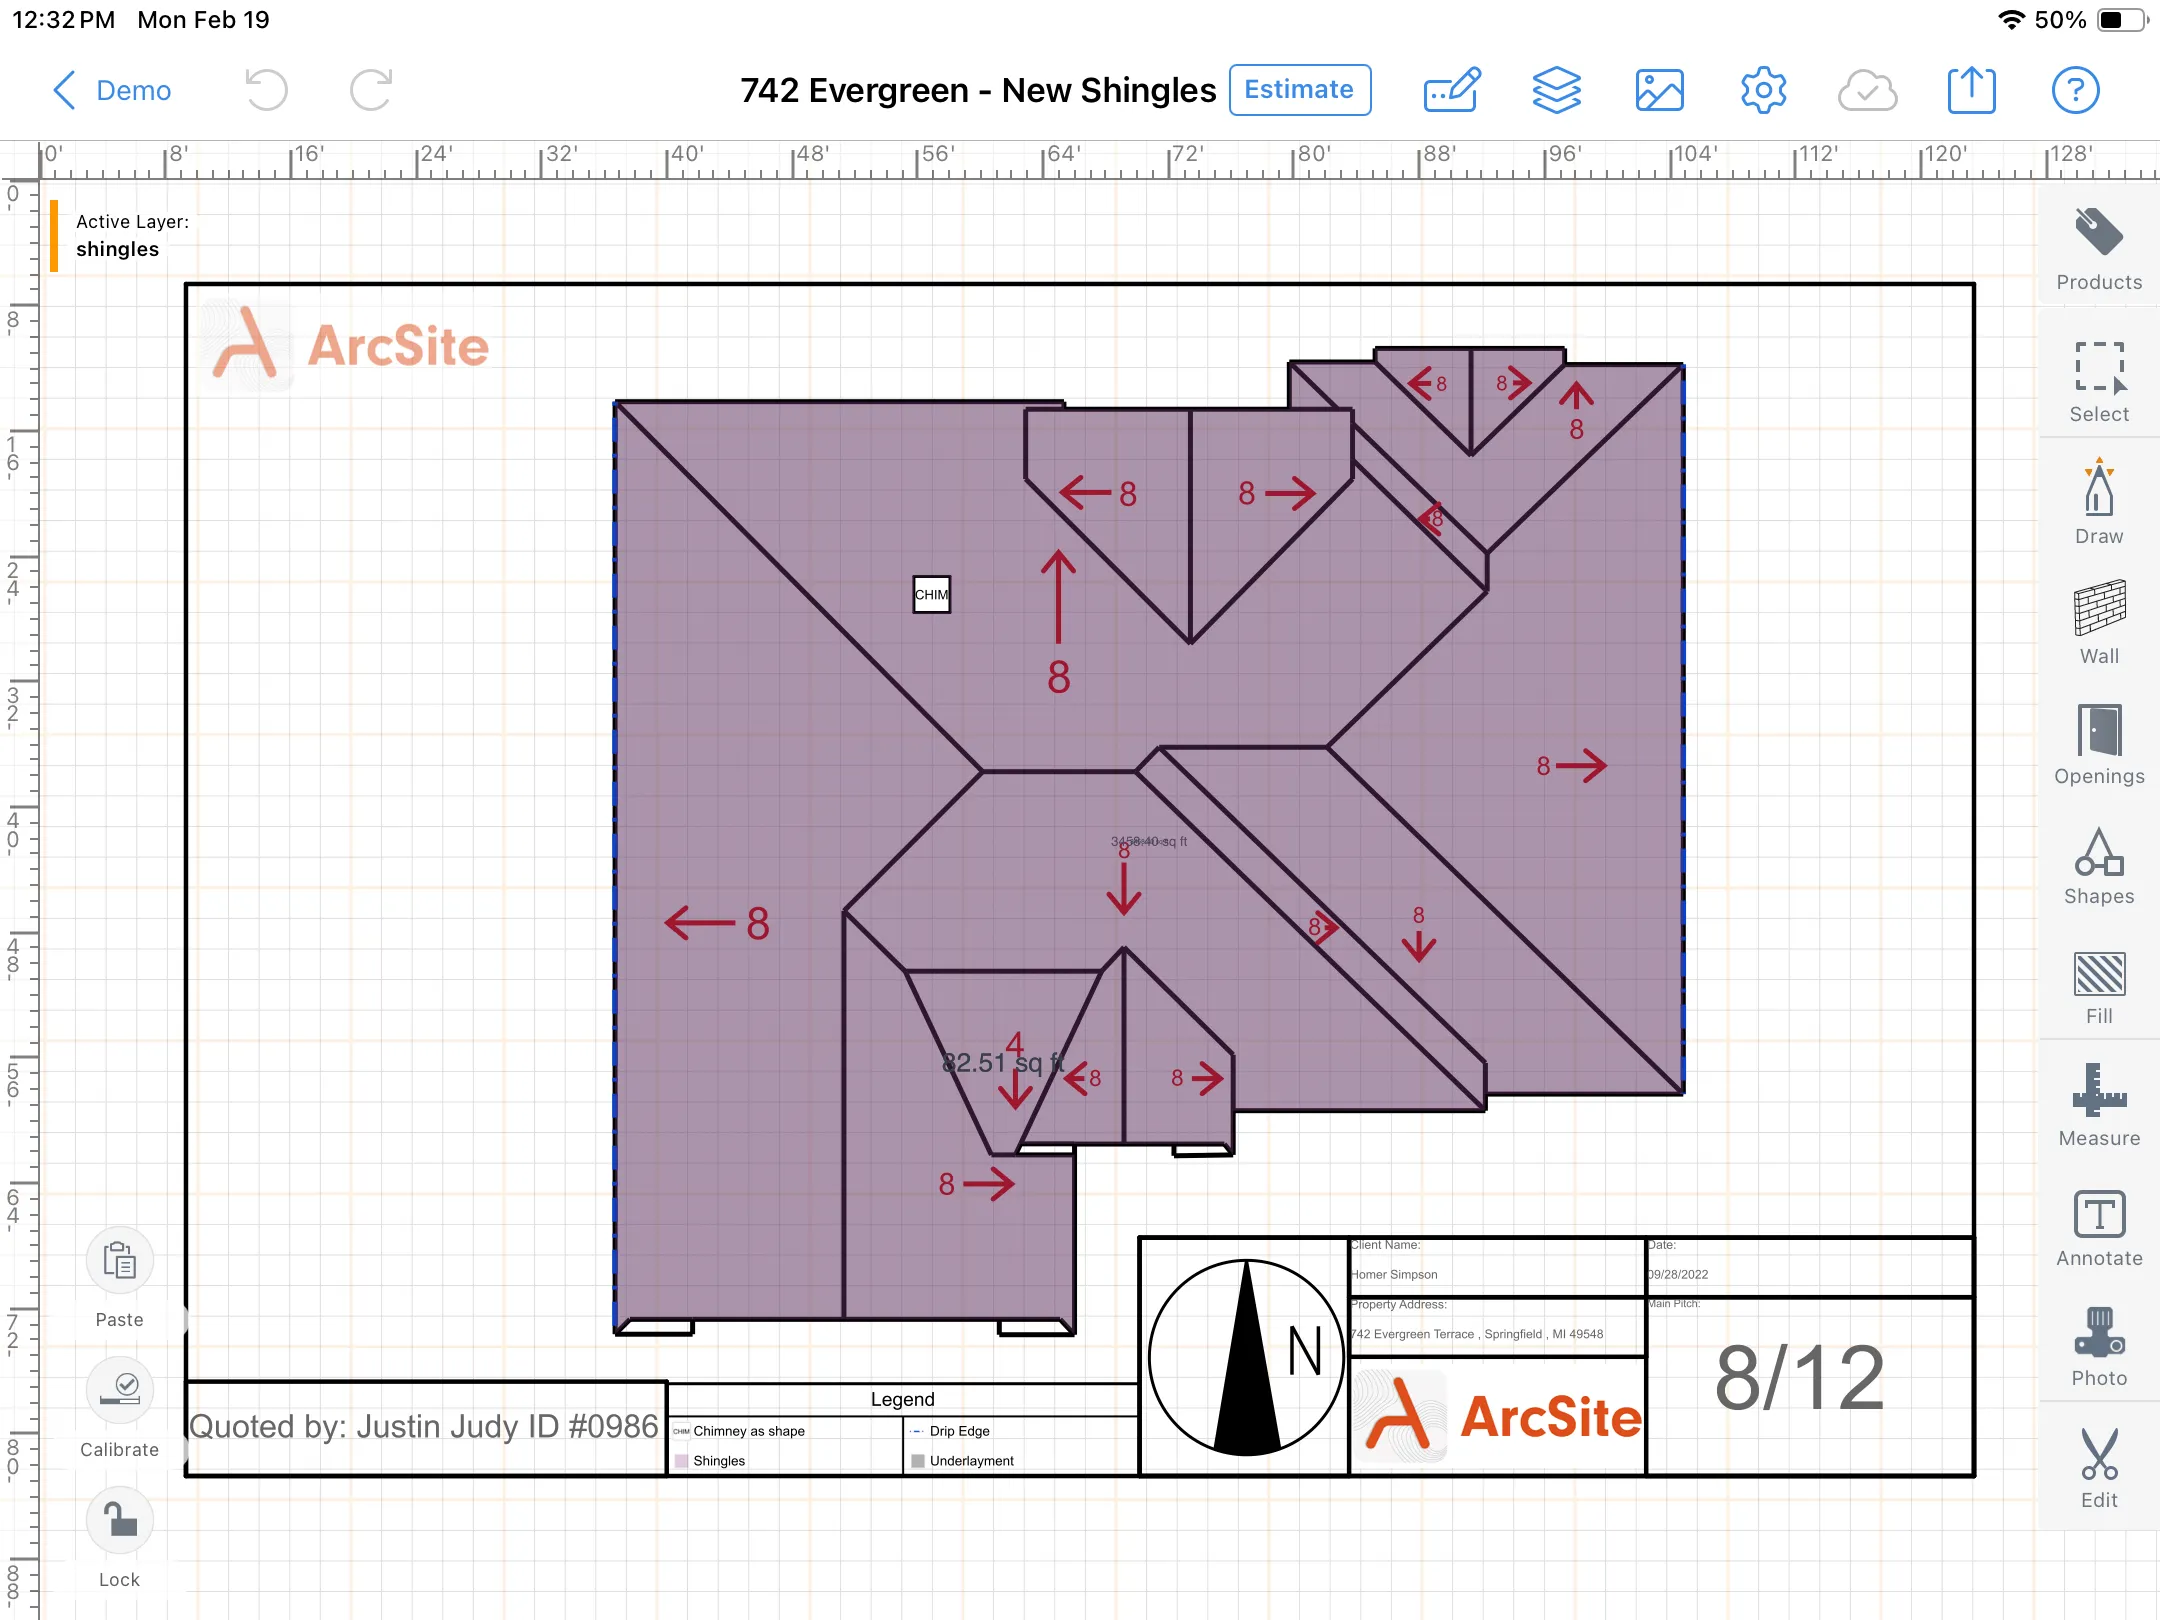Open the Photo tool

pos(2097,1345)
